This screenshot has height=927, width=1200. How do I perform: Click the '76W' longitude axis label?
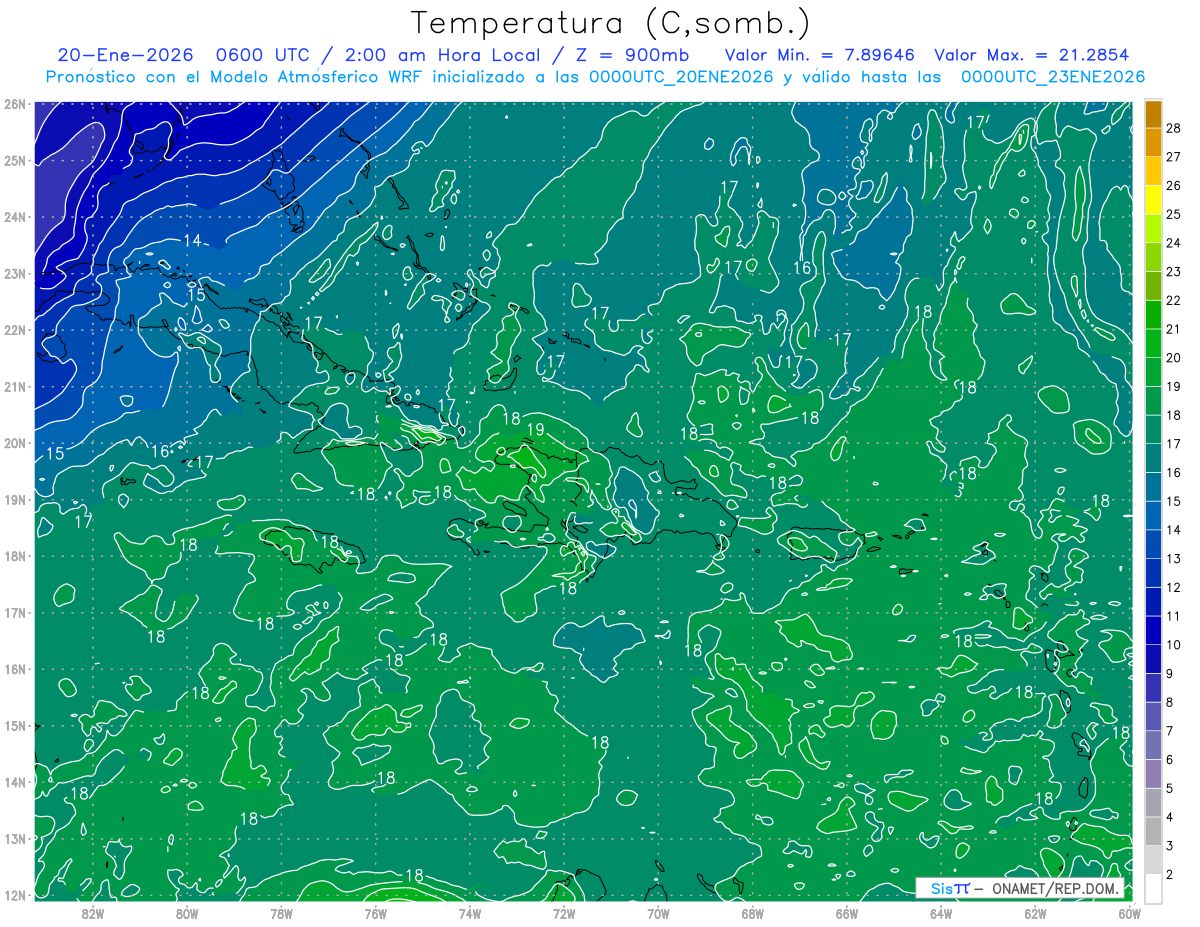(x=376, y=913)
